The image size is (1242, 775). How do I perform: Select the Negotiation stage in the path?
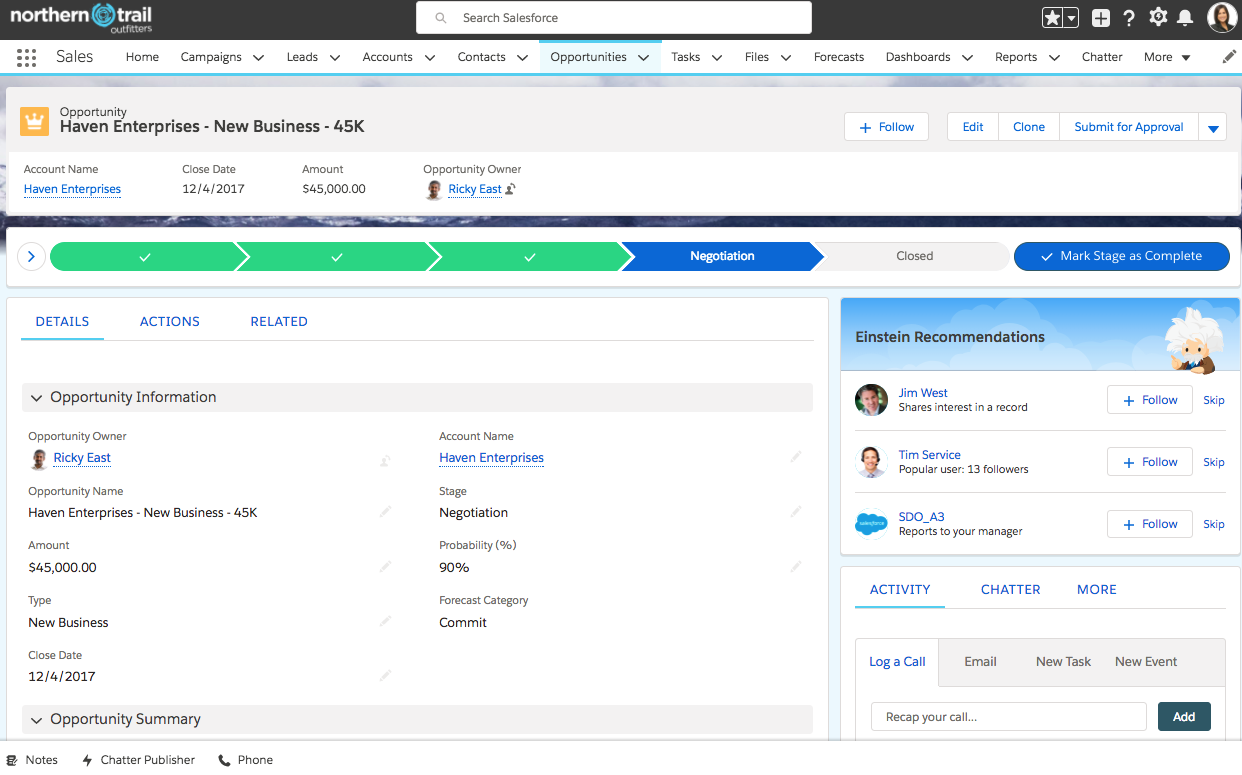tap(722, 256)
